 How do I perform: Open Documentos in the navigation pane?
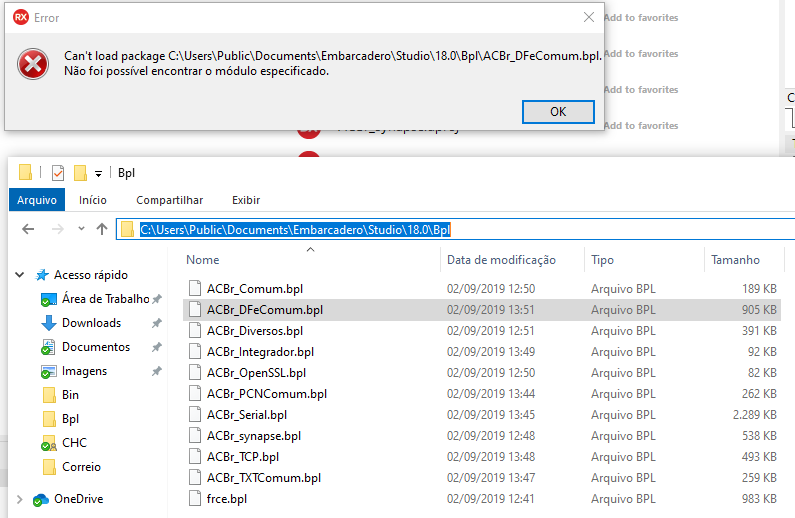pos(96,347)
